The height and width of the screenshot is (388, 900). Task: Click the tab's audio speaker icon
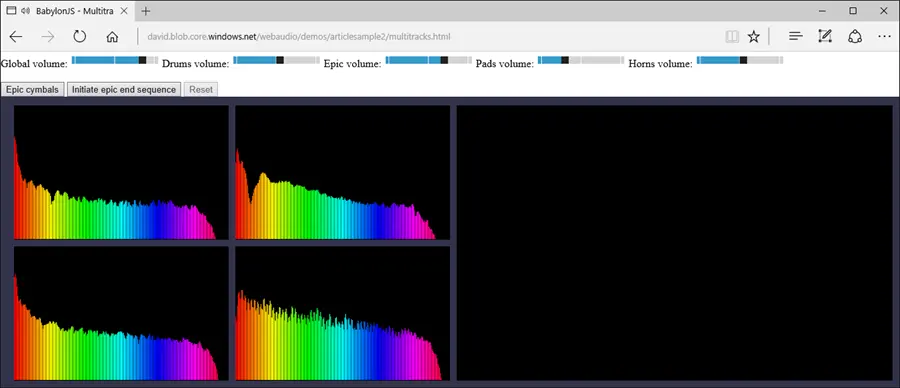click(26, 11)
